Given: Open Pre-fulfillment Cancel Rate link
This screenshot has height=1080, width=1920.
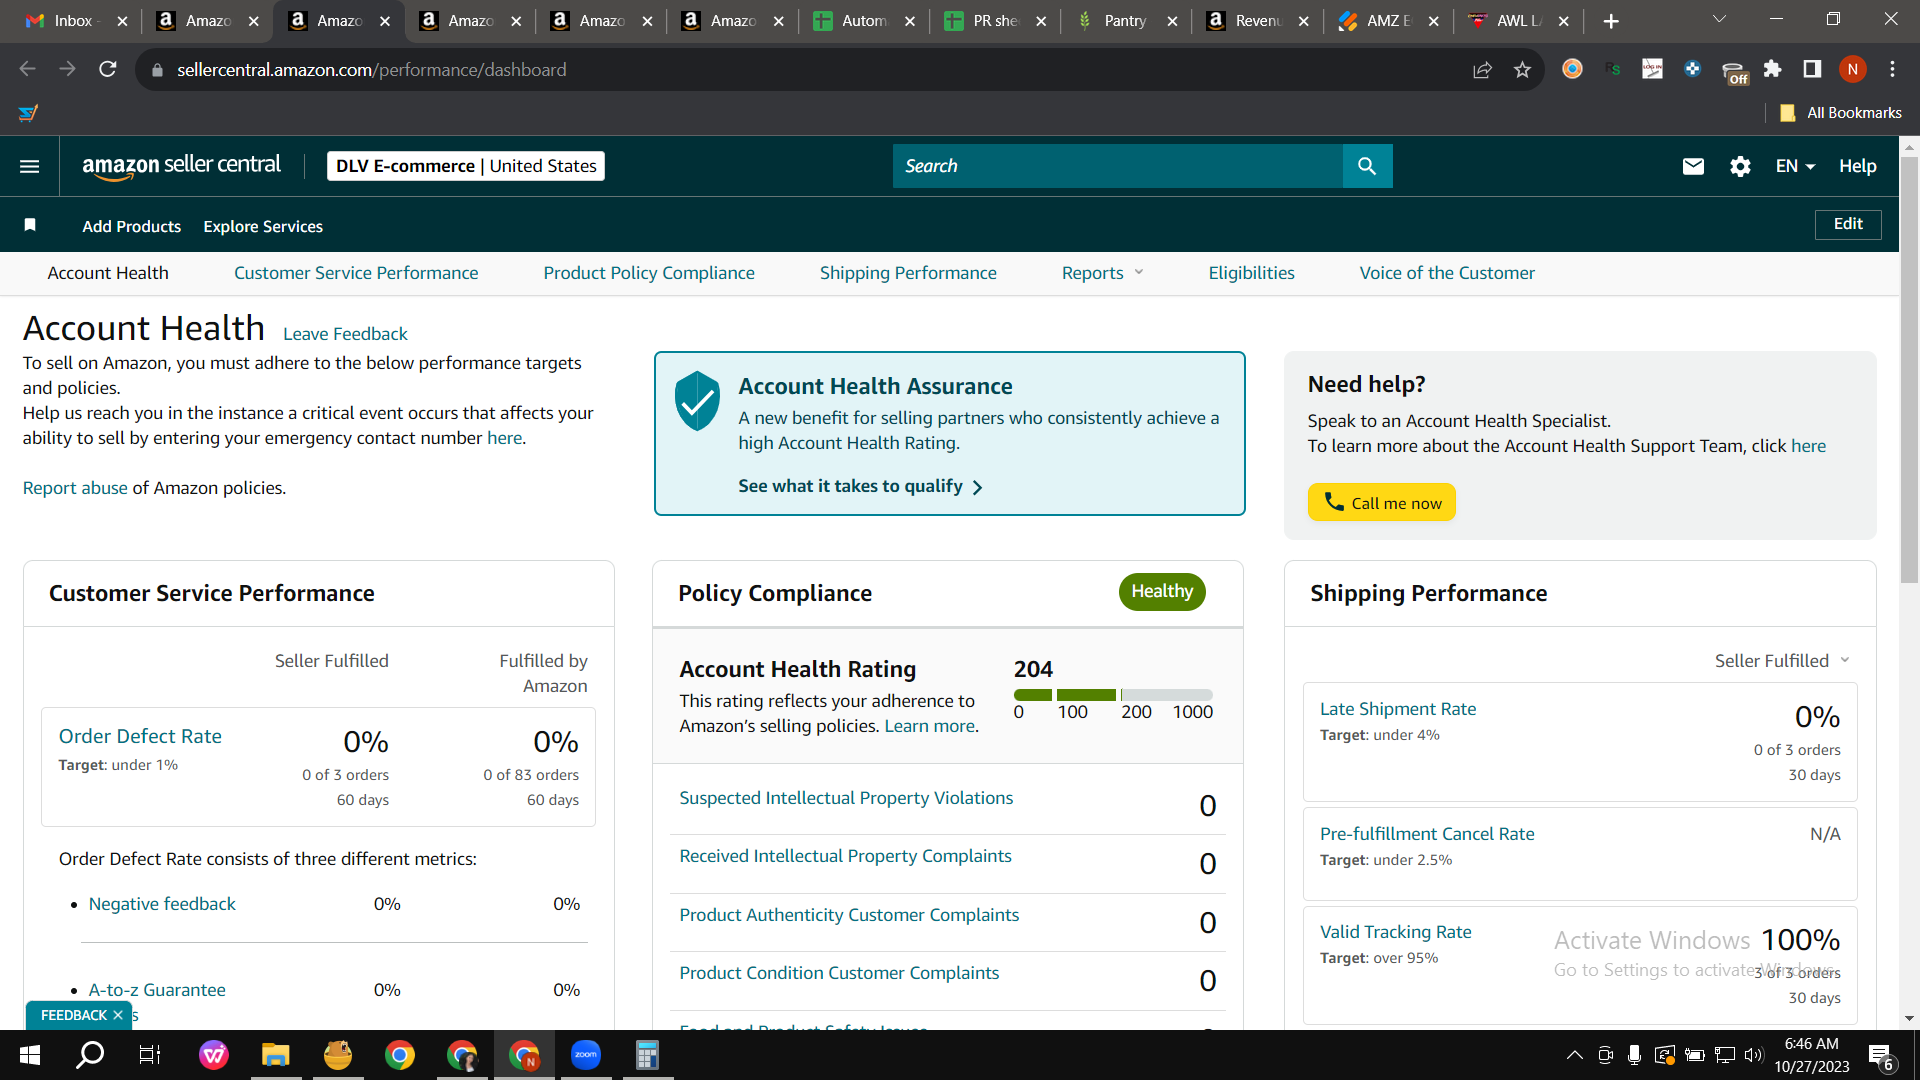Looking at the screenshot, I should tap(1427, 834).
